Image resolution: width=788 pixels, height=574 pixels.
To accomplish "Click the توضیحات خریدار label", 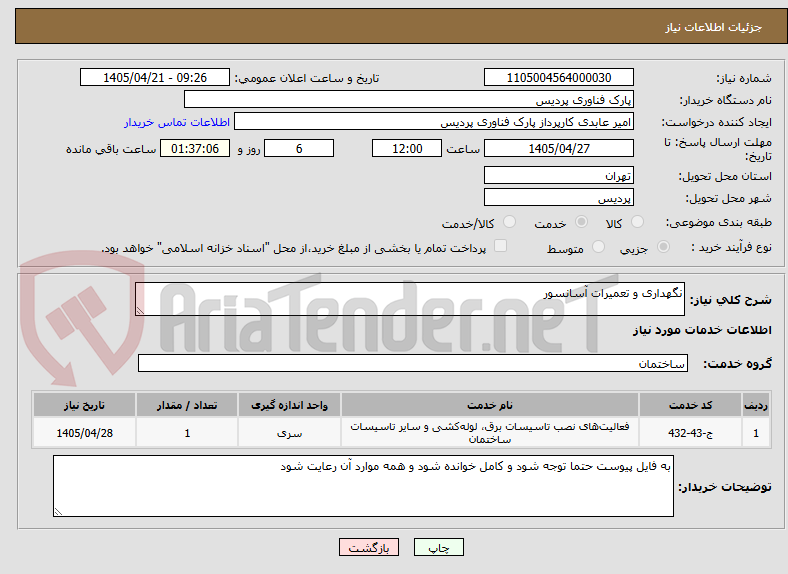I will click(x=725, y=487).
